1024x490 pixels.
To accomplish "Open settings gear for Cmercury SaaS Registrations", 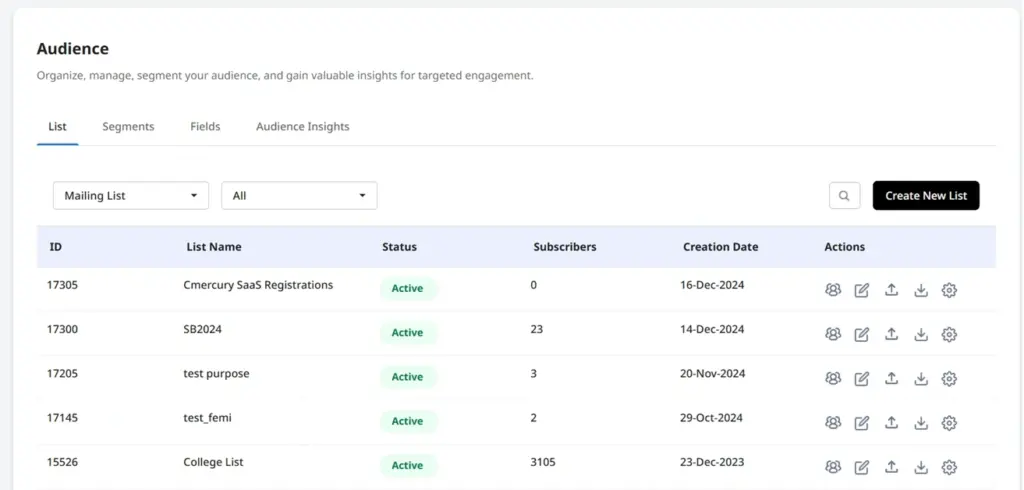I will pos(950,290).
